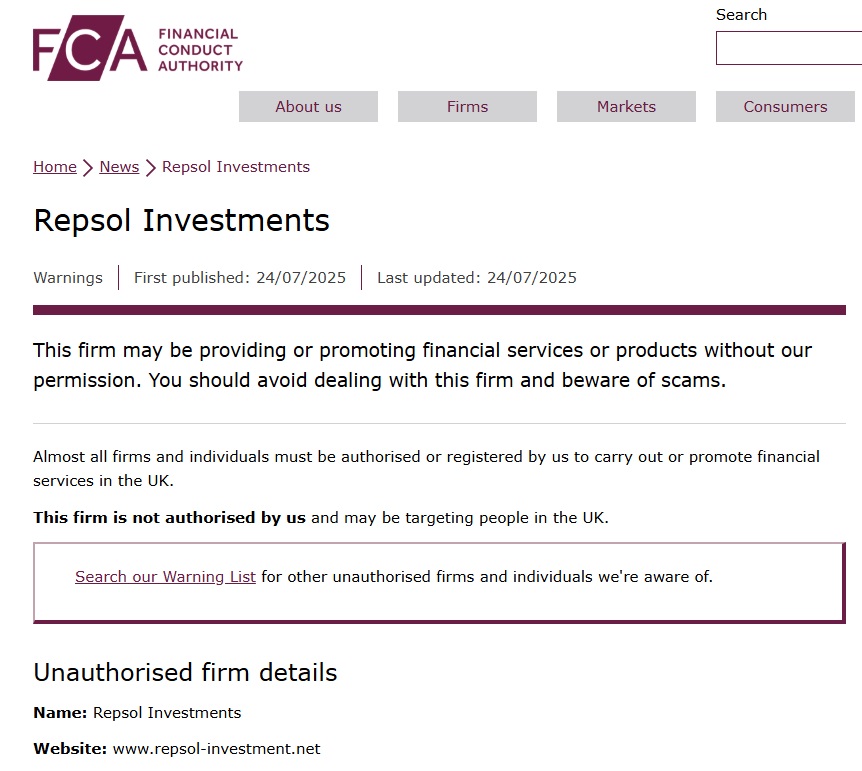
Task: Click the First published date
Action: (x=239, y=278)
